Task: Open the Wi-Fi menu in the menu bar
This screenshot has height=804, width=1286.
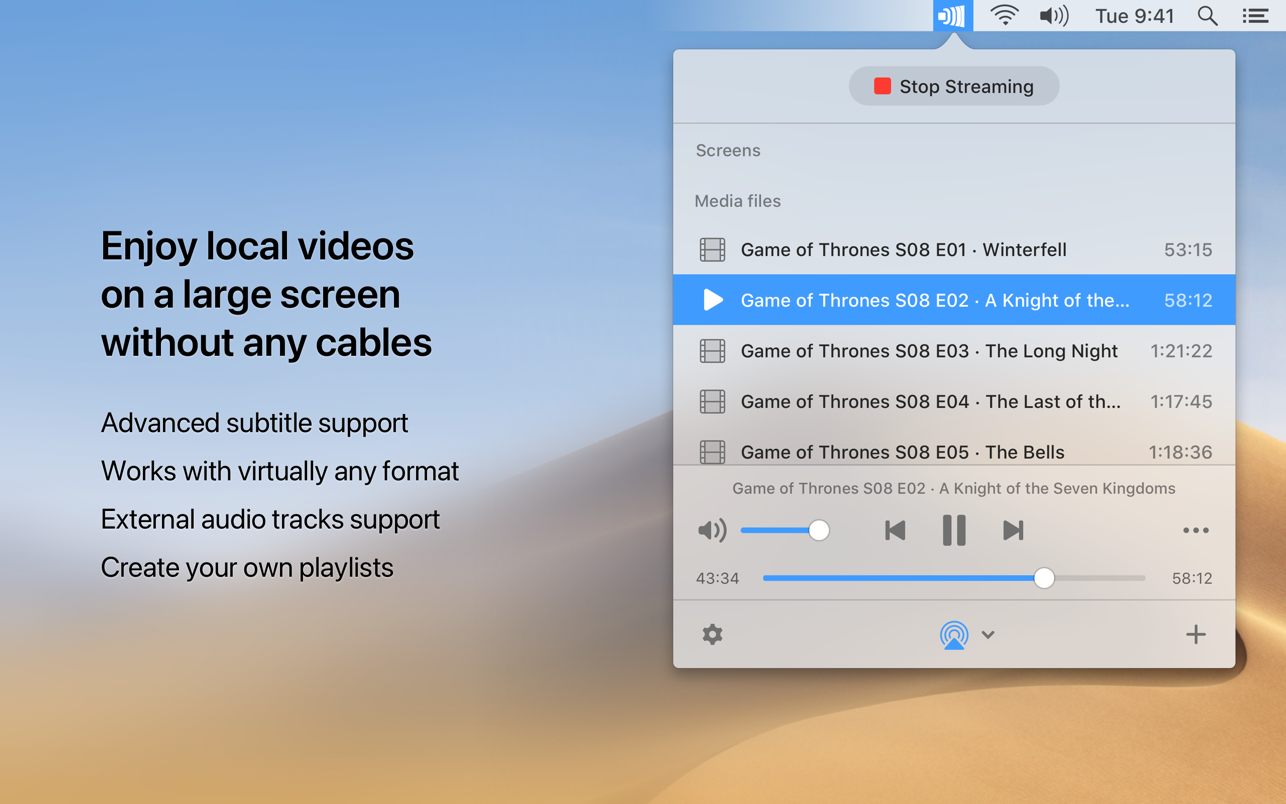Action: pyautogui.click(x=1004, y=15)
